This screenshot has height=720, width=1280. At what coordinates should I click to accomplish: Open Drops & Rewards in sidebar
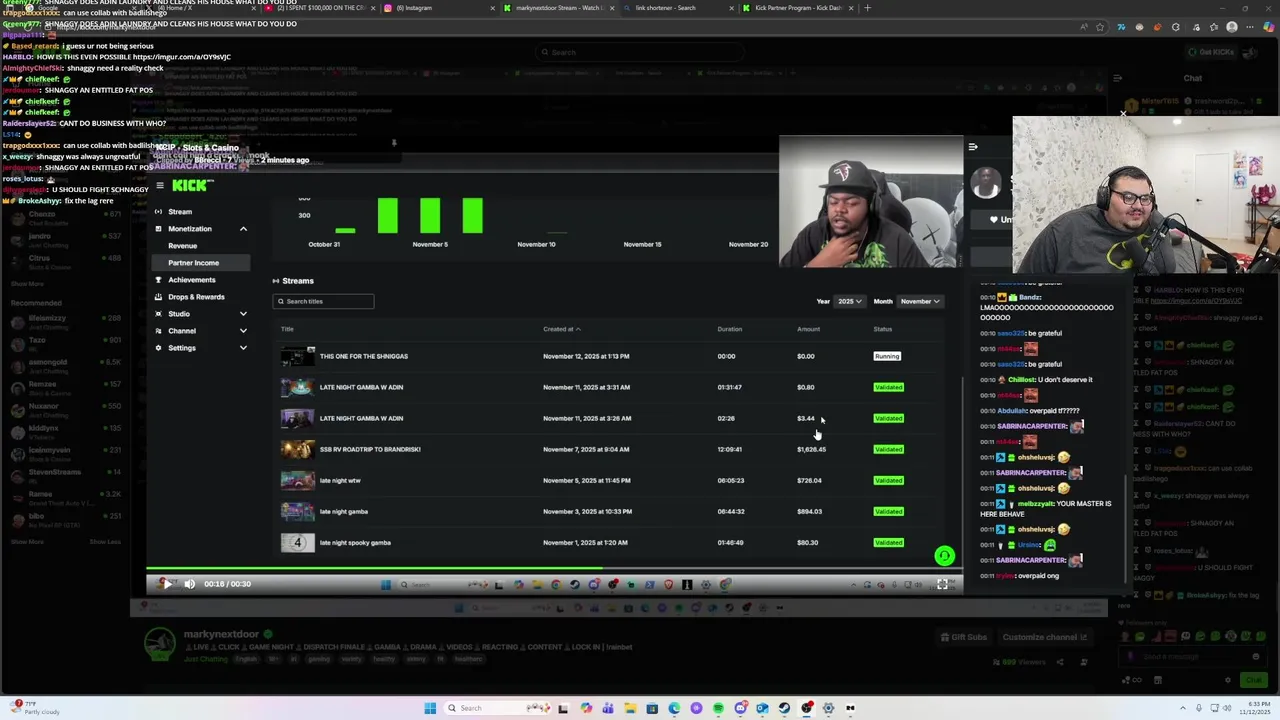click(196, 297)
